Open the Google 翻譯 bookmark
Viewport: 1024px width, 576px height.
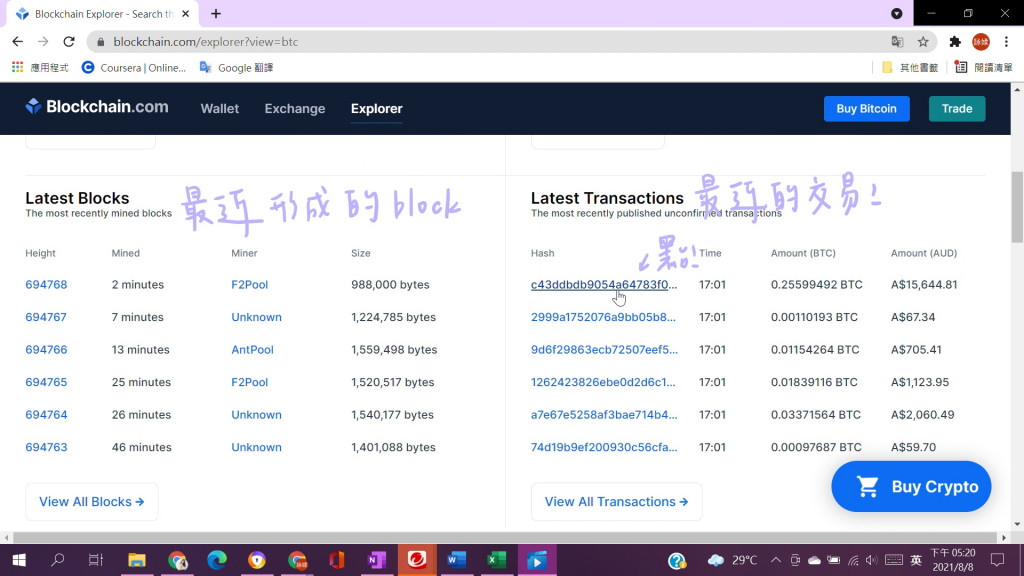click(x=236, y=67)
